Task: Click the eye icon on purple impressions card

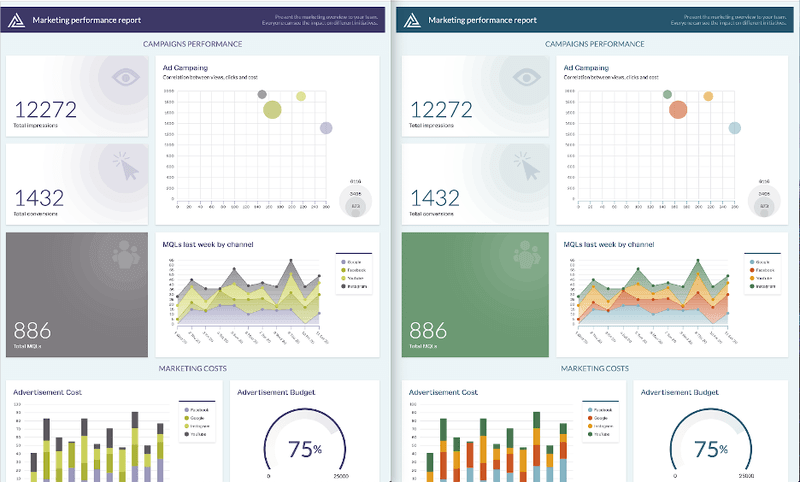Action: [x=126, y=78]
